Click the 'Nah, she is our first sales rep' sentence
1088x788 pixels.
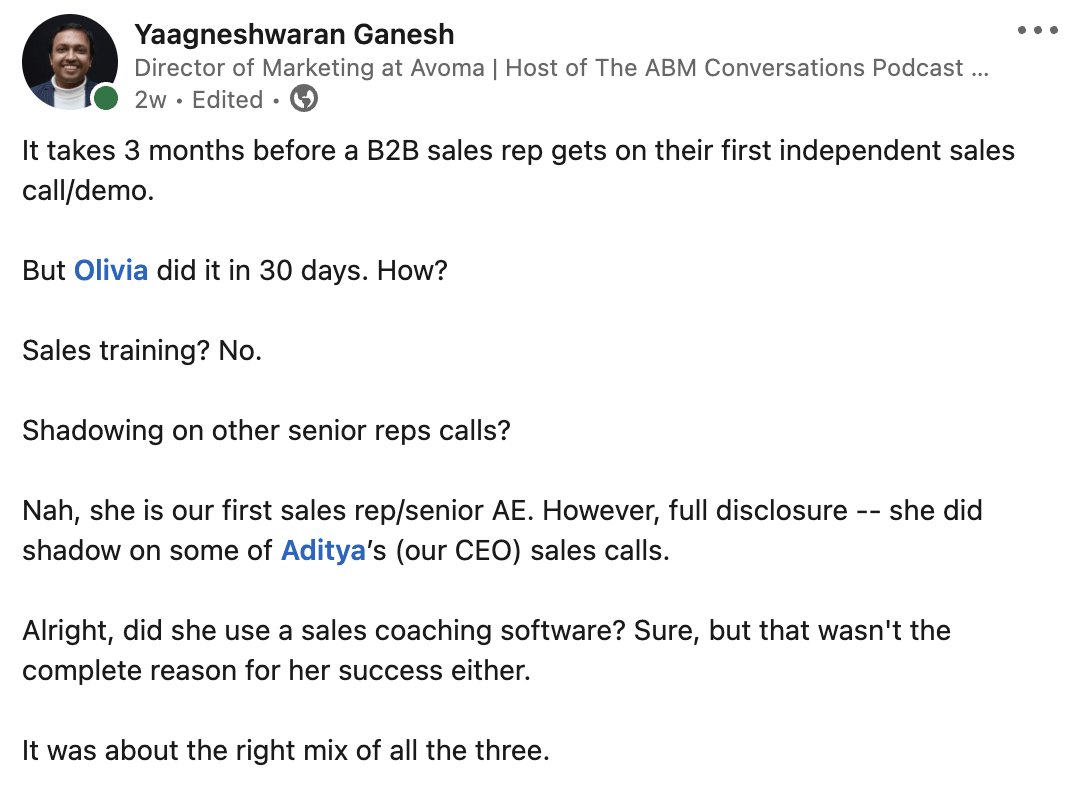pyautogui.click(x=280, y=510)
